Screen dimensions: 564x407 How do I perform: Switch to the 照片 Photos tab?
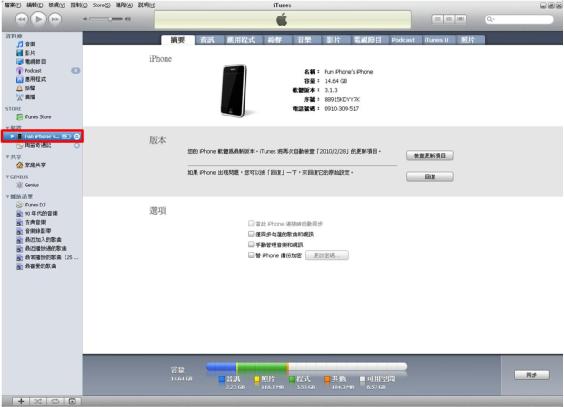point(468,40)
